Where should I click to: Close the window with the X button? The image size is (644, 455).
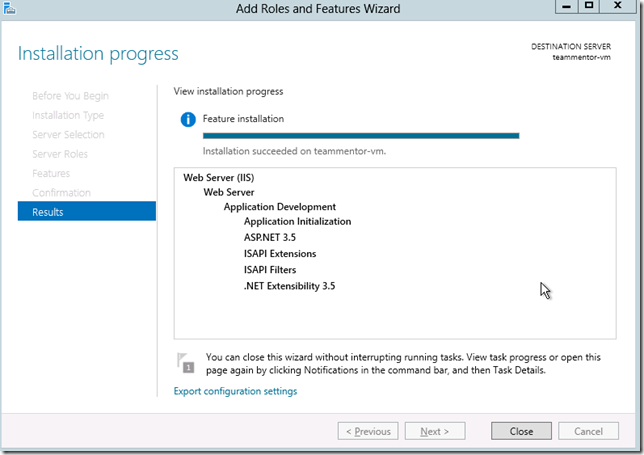618,6
